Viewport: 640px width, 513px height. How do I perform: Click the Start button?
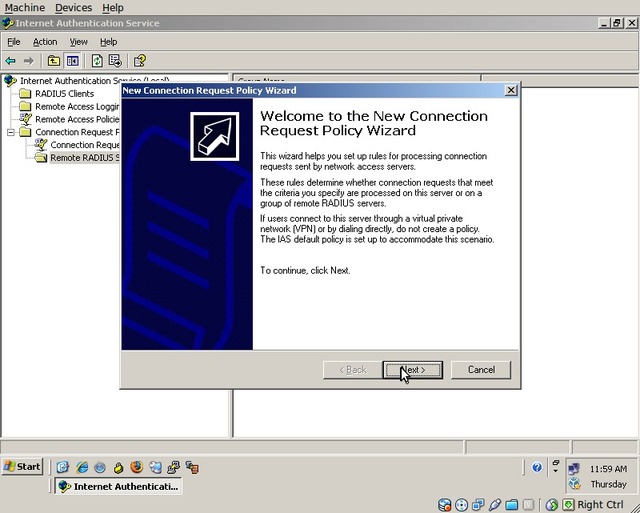[x=22, y=467]
